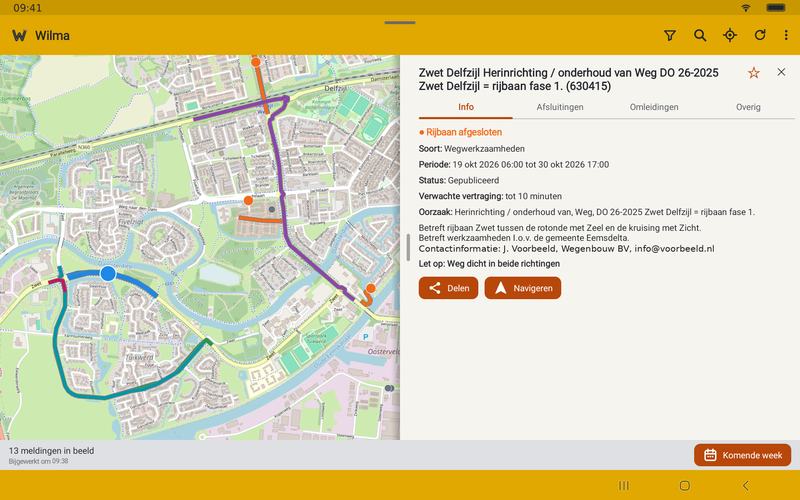Open the Afsluitingen tab

point(560,107)
